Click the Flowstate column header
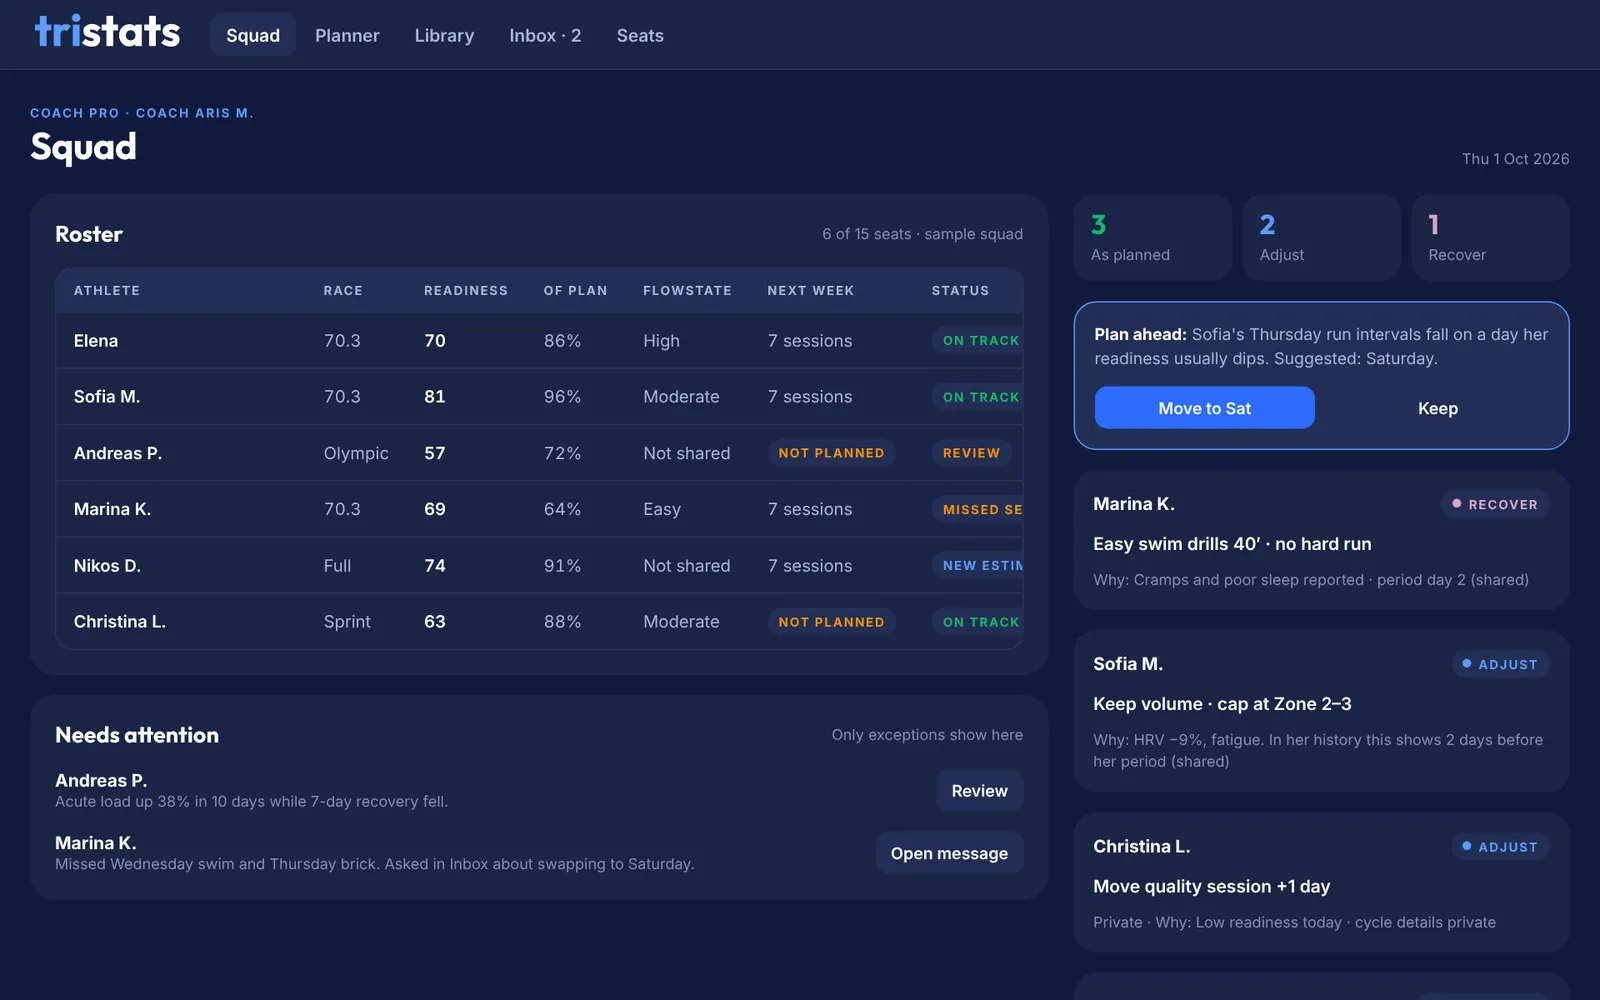 click(x=687, y=291)
